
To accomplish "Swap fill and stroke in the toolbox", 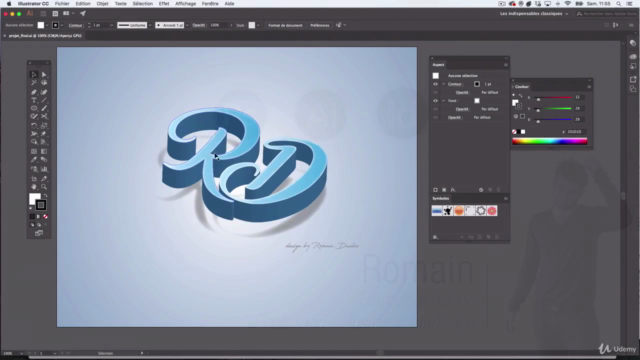I will [x=45, y=196].
